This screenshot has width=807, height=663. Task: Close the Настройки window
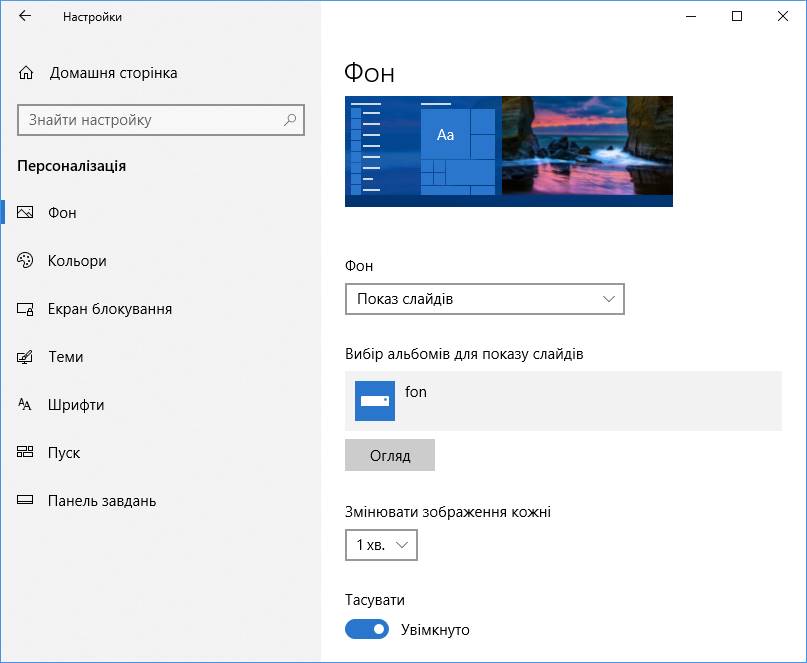[782, 16]
